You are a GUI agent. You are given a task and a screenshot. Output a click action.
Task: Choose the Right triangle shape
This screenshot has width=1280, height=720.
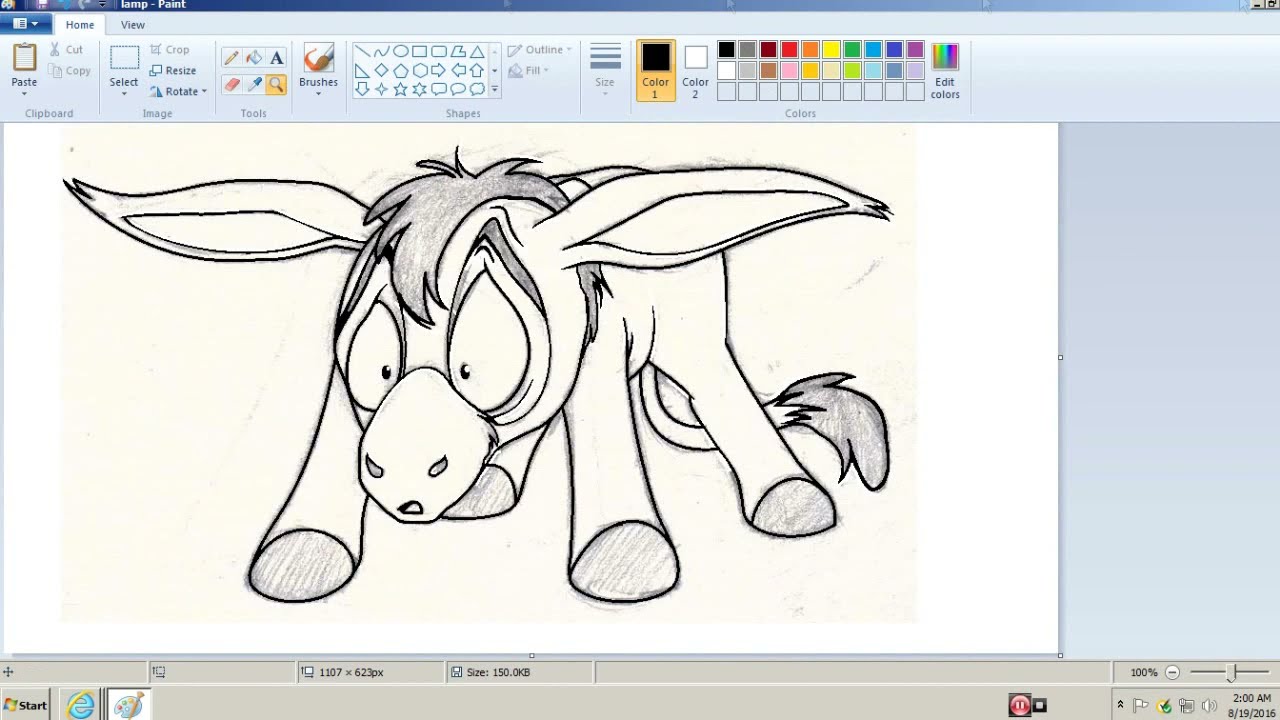pyautogui.click(x=362, y=71)
